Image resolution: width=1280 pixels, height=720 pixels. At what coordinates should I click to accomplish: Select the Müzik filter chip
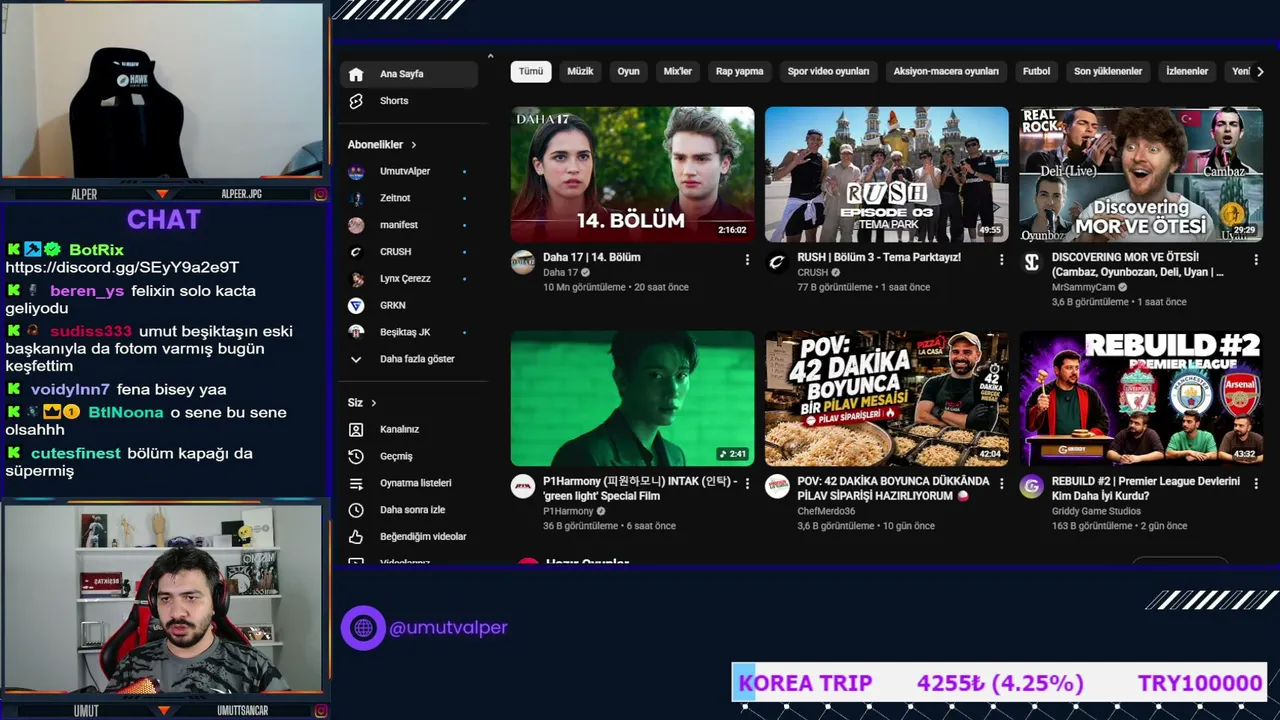coord(580,72)
